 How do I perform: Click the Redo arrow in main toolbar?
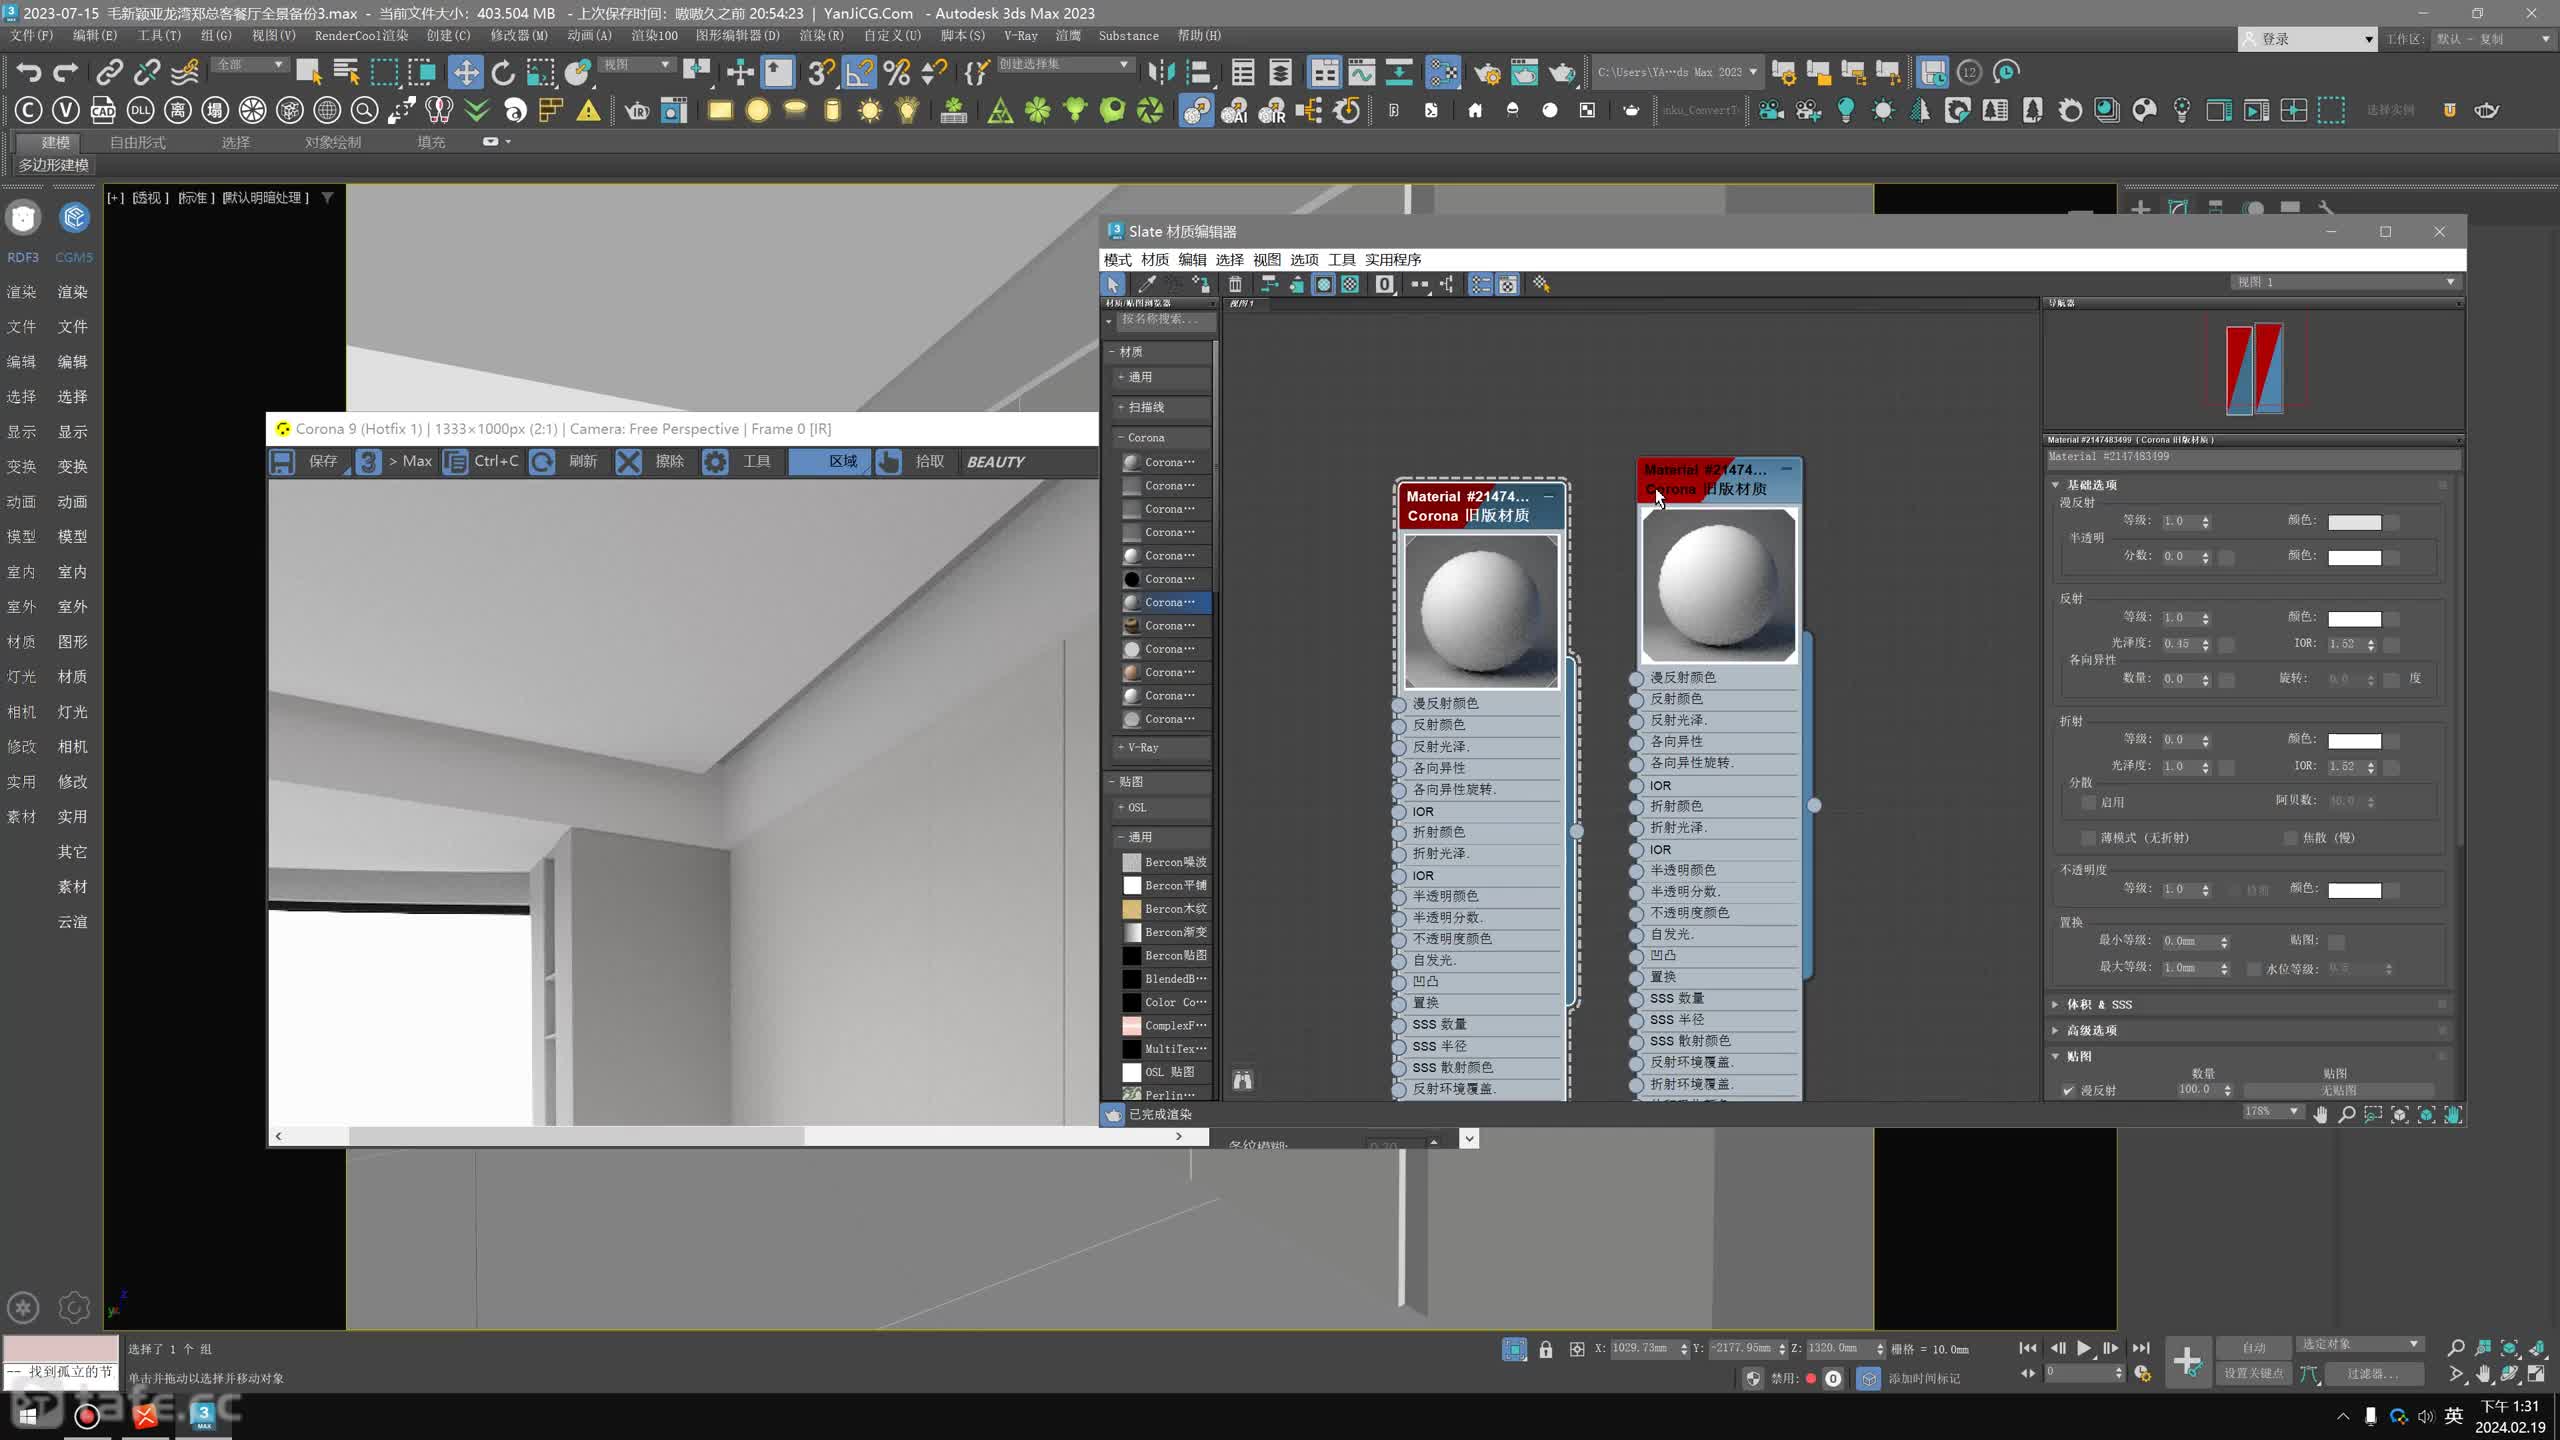click(x=66, y=72)
